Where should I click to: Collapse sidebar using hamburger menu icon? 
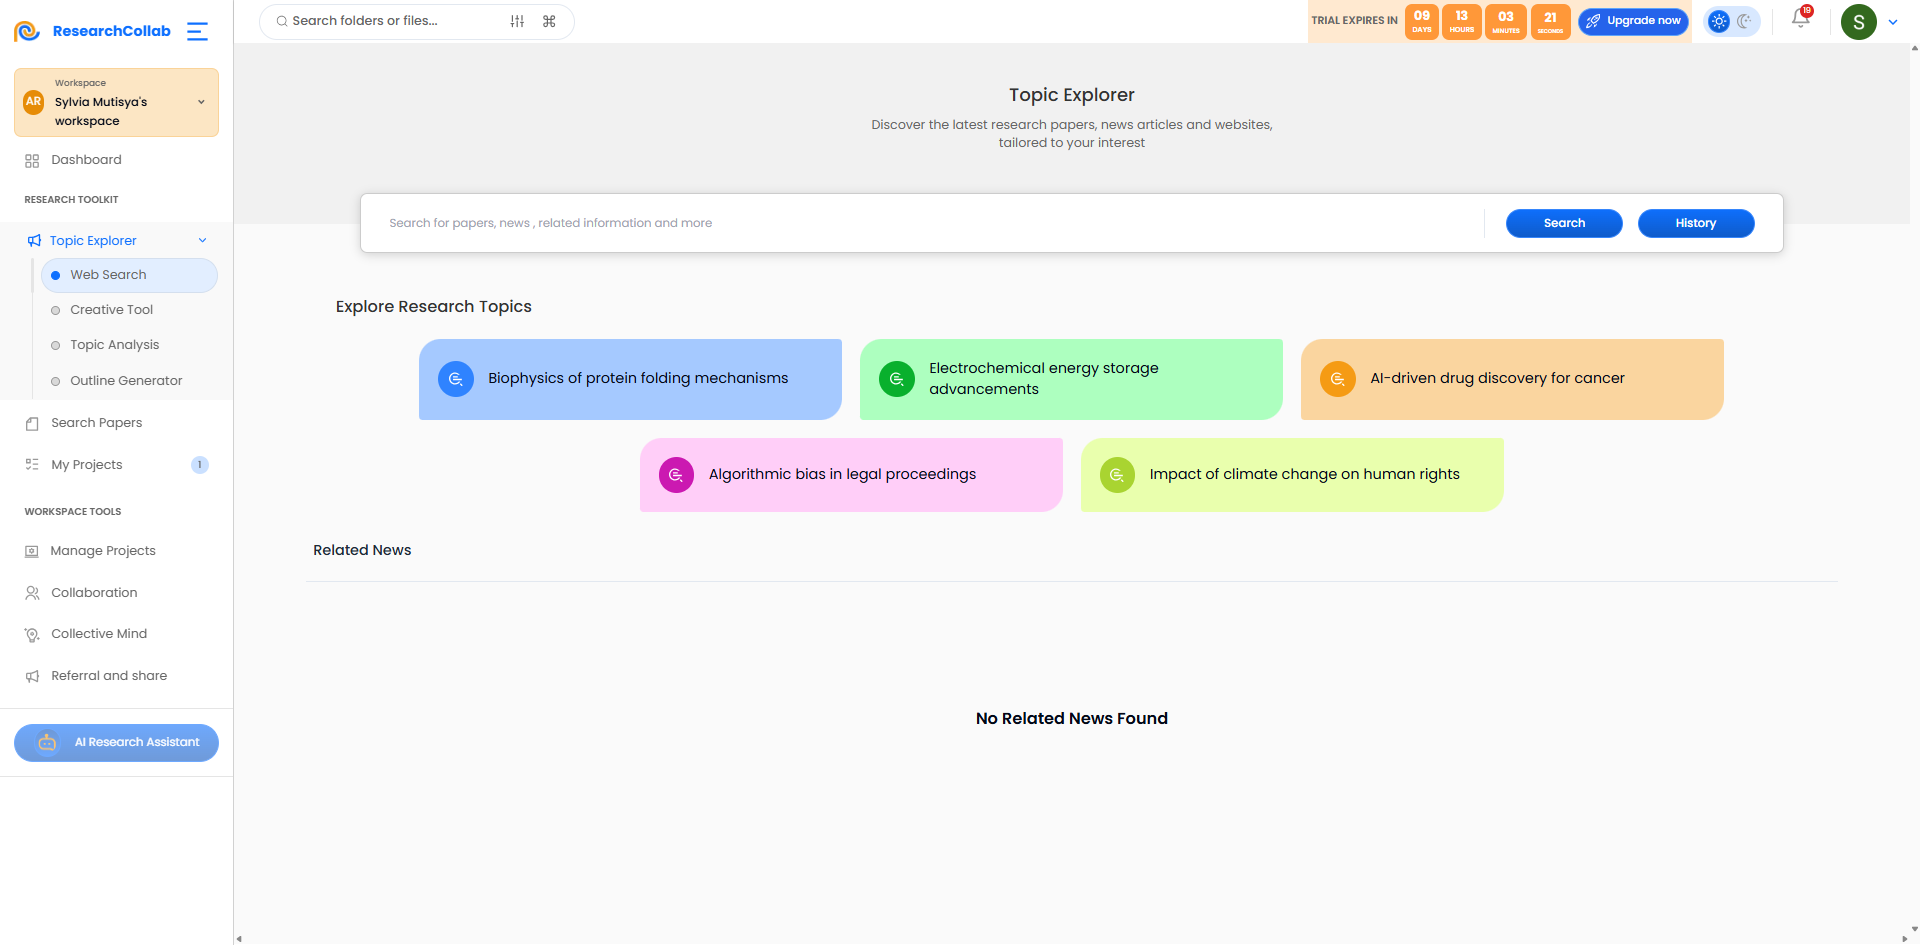click(x=198, y=31)
